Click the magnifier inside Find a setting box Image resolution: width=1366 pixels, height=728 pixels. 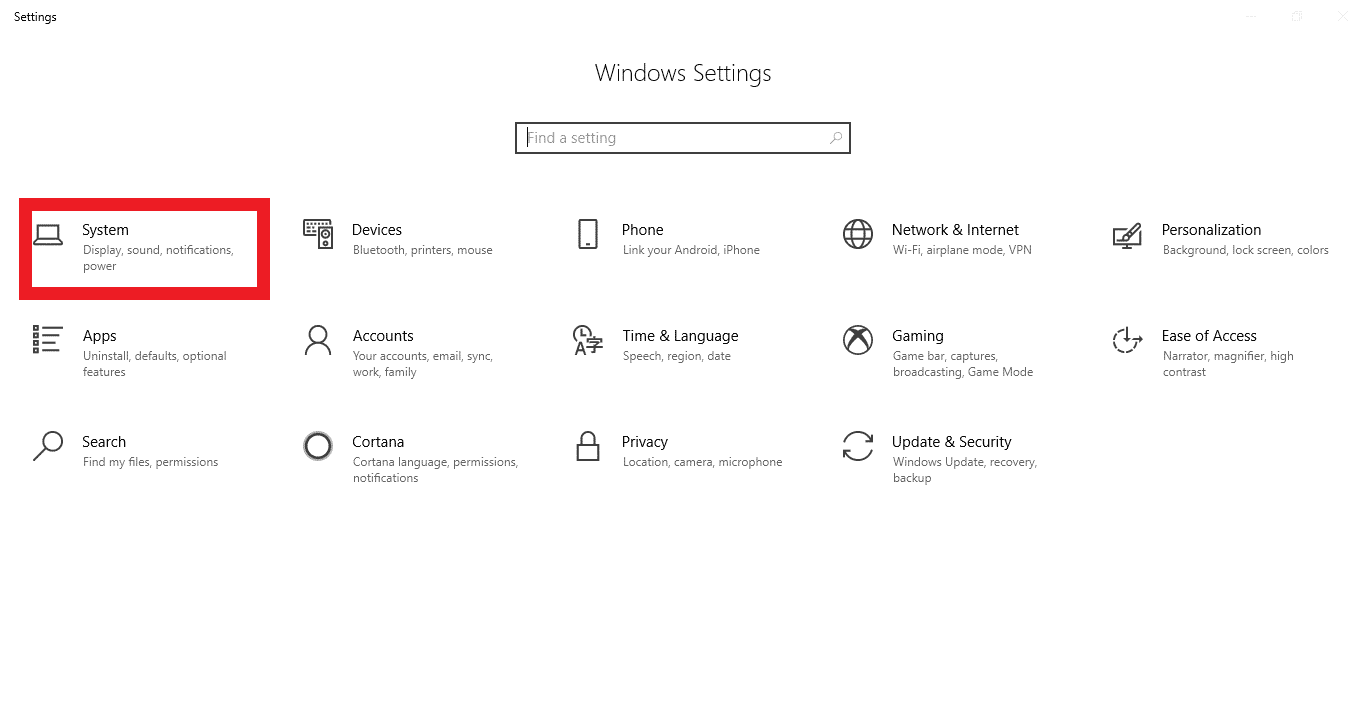point(836,138)
